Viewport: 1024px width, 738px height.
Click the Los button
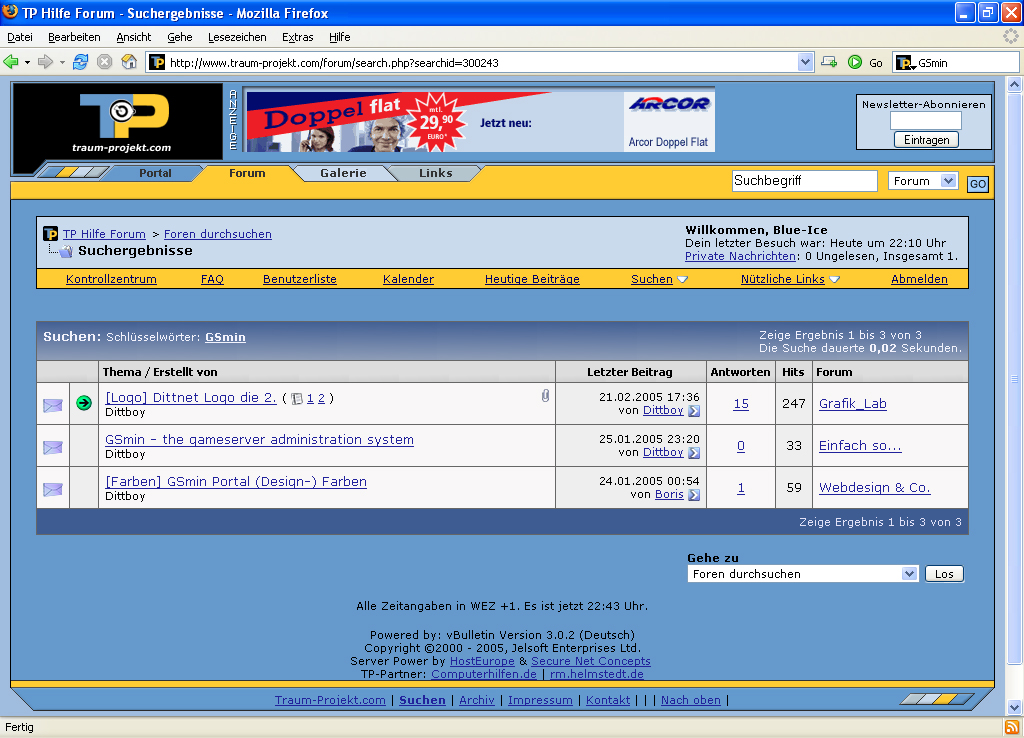944,574
